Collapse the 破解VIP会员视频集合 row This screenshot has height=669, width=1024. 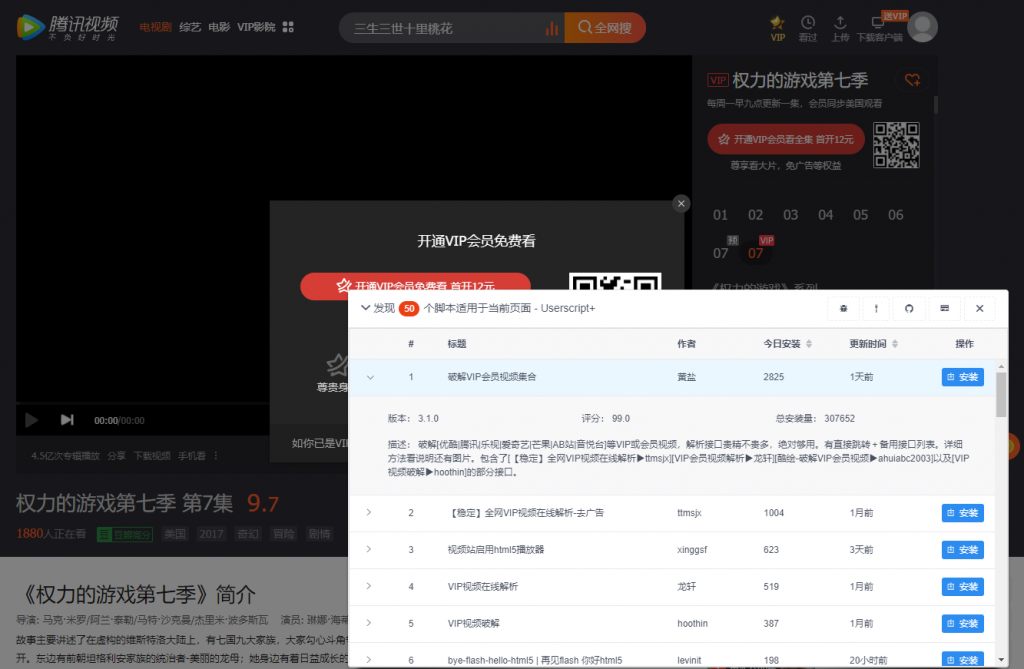pyautogui.click(x=370, y=377)
